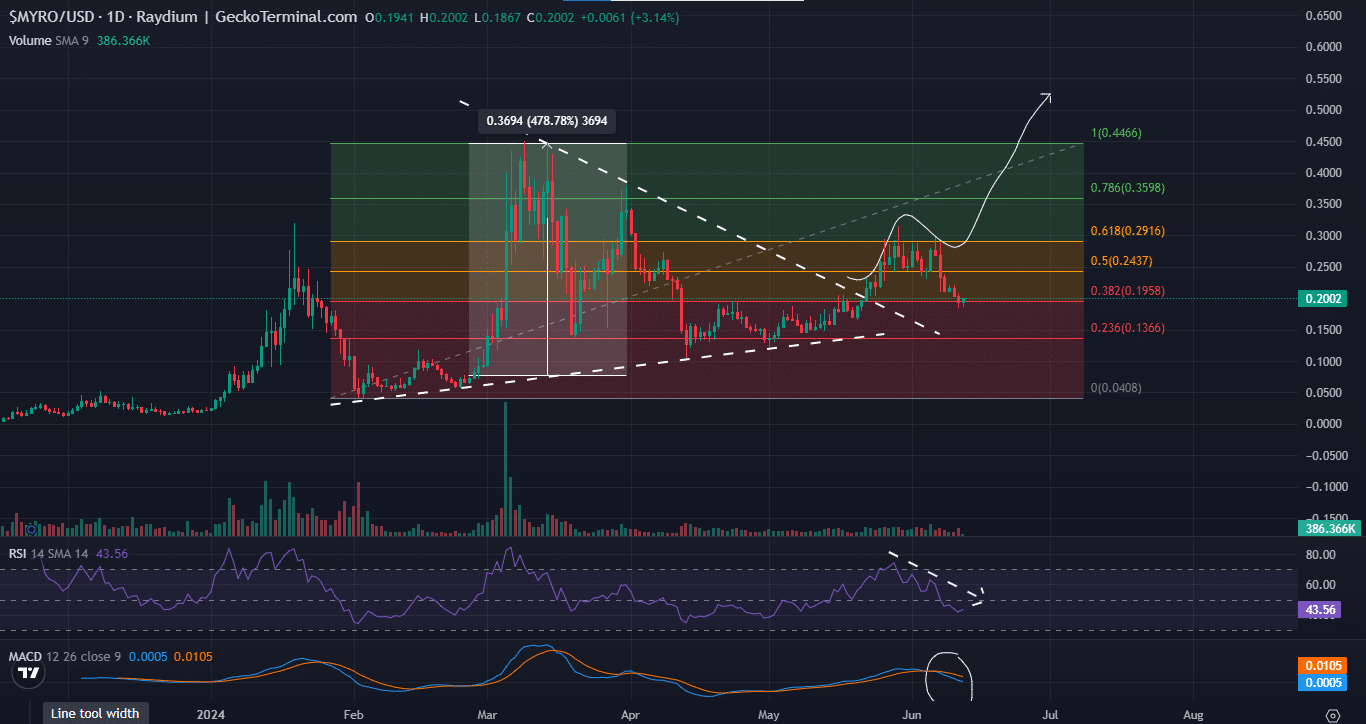Click the 0.1000 price axis label
Viewport: 1366px width, 724px height.
[1326, 362]
